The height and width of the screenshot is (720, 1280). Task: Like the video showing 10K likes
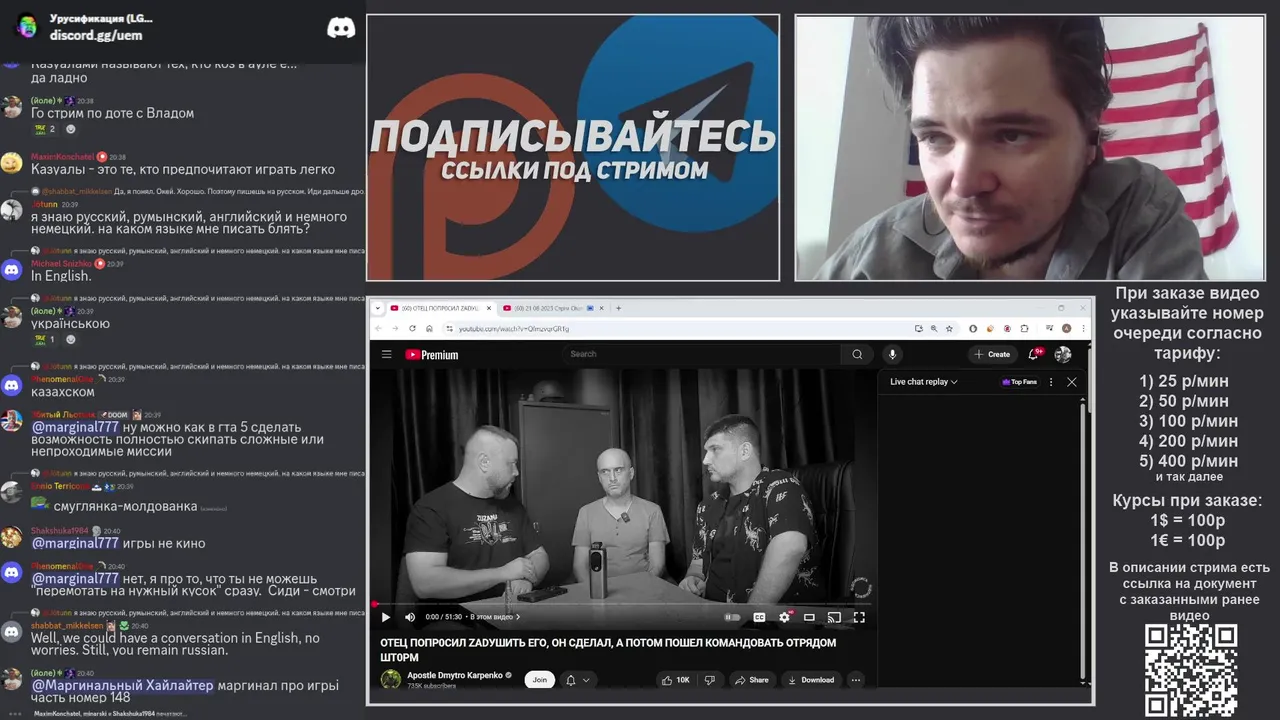pos(676,680)
